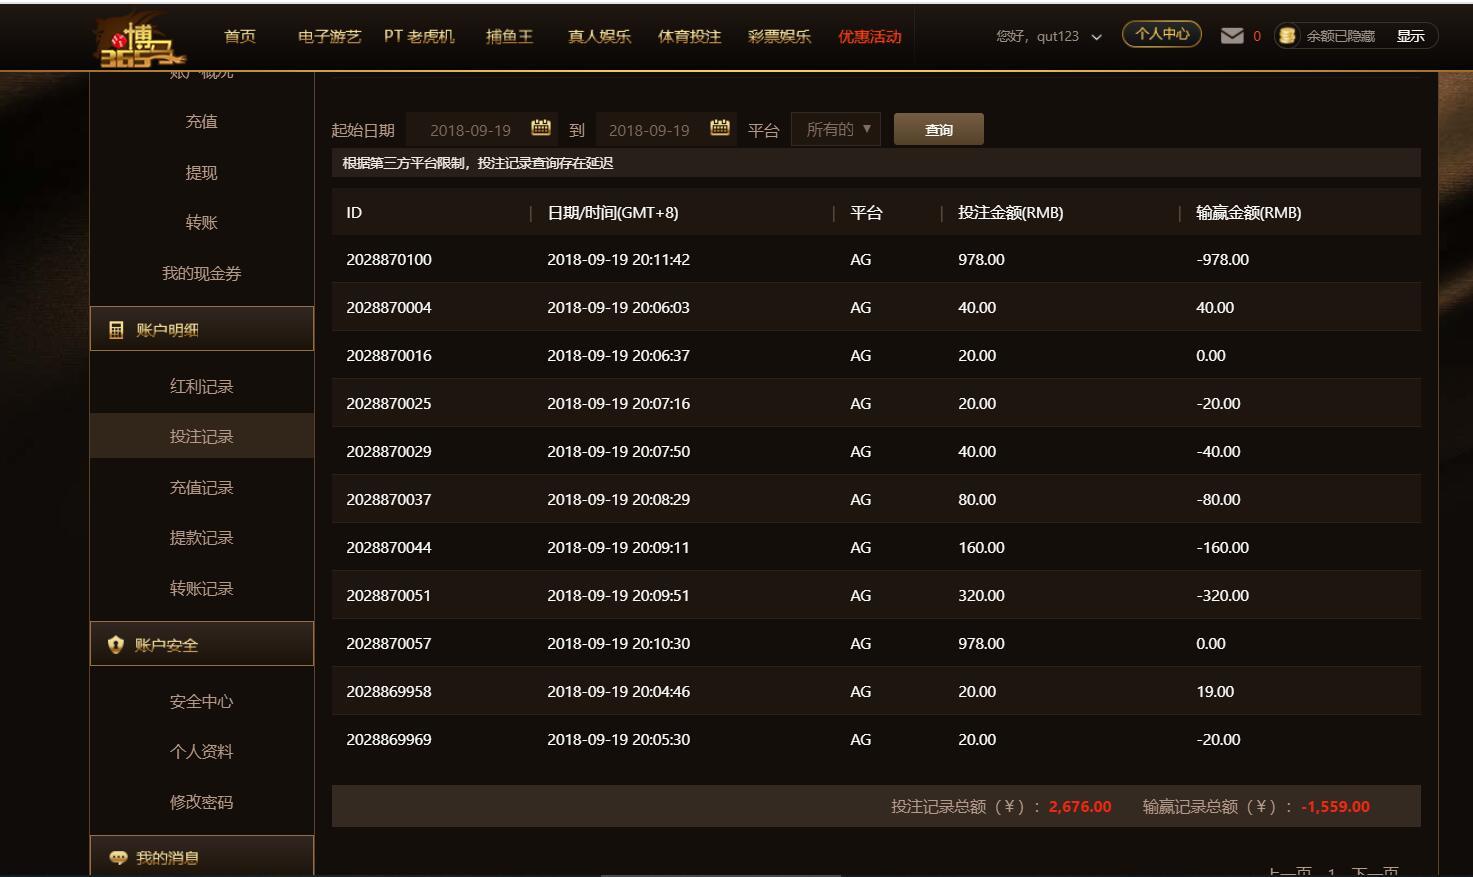Go to 真人娱乐 in navigation bar
This screenshot has width=1473, height=877.
pos(599,37)
